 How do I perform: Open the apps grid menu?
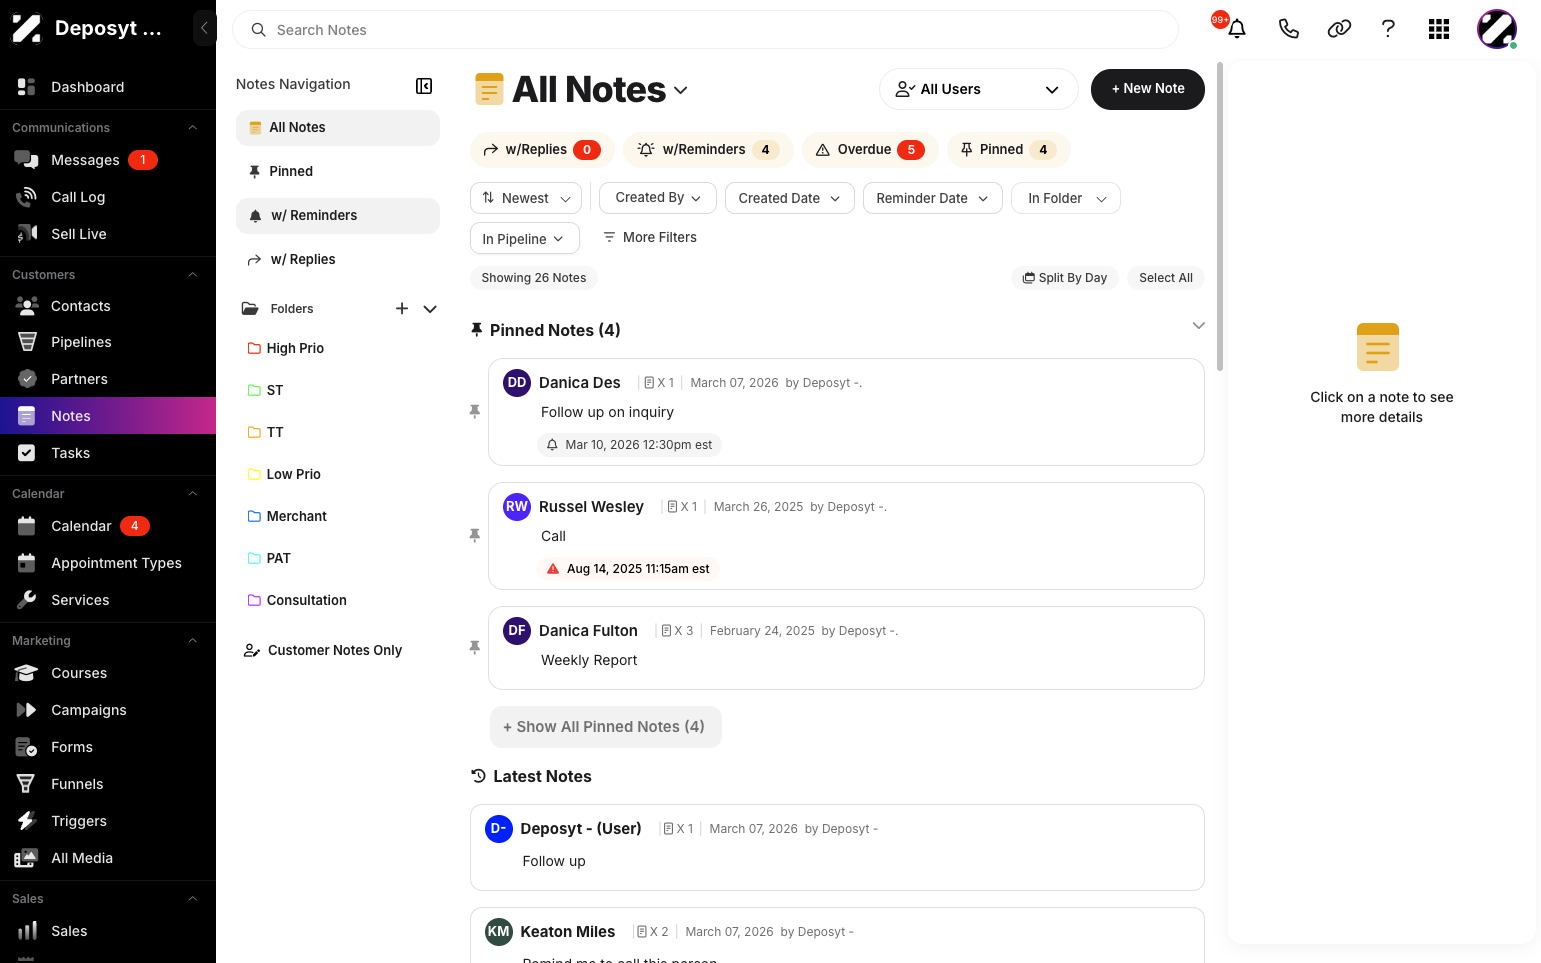[x=1439, y=29]
